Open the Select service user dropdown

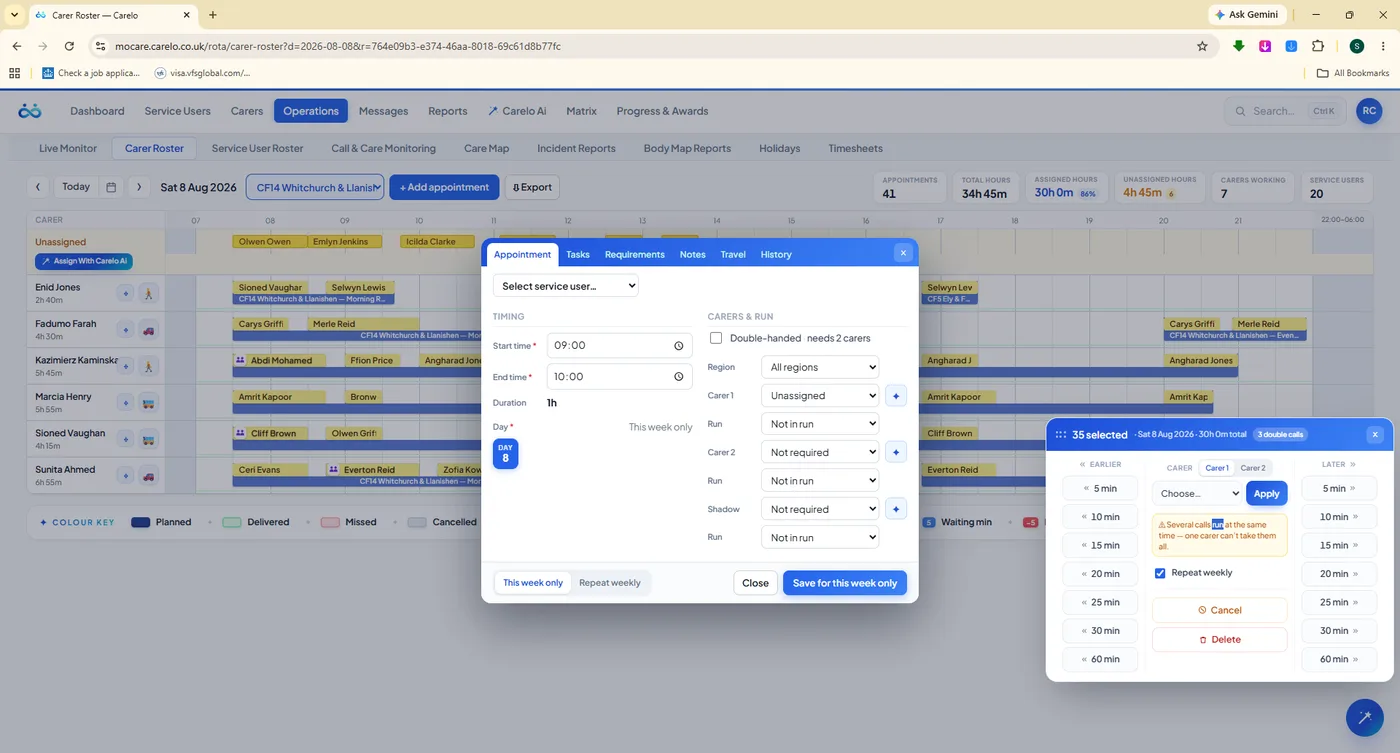pos(565,286)
